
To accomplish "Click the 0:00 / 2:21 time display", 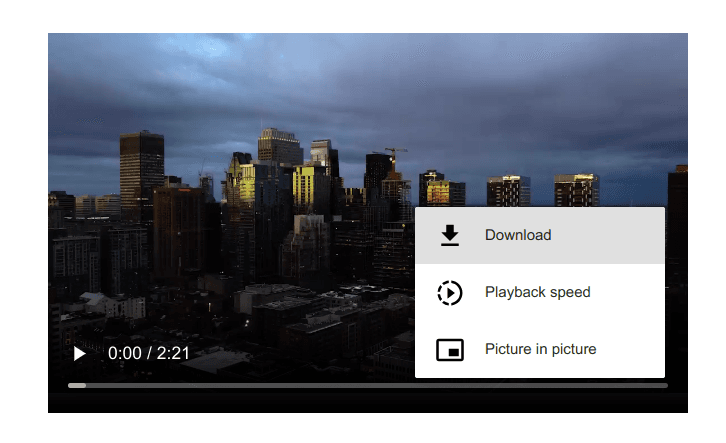I will point(149,353).
